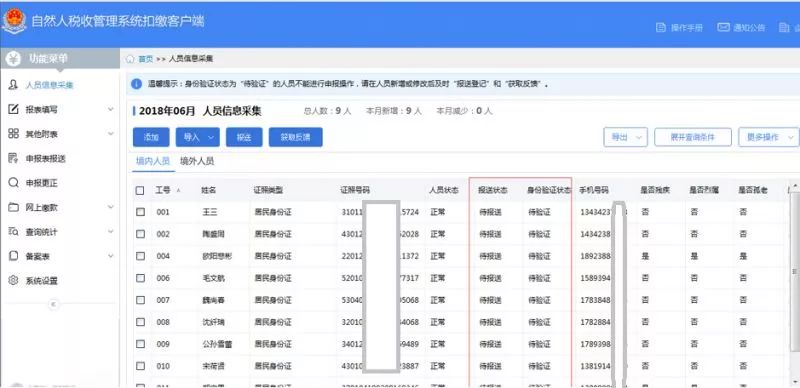Switch to the 境外人员 tab
800x388 pixels.
pyautogui.click(x=197, y=161)
